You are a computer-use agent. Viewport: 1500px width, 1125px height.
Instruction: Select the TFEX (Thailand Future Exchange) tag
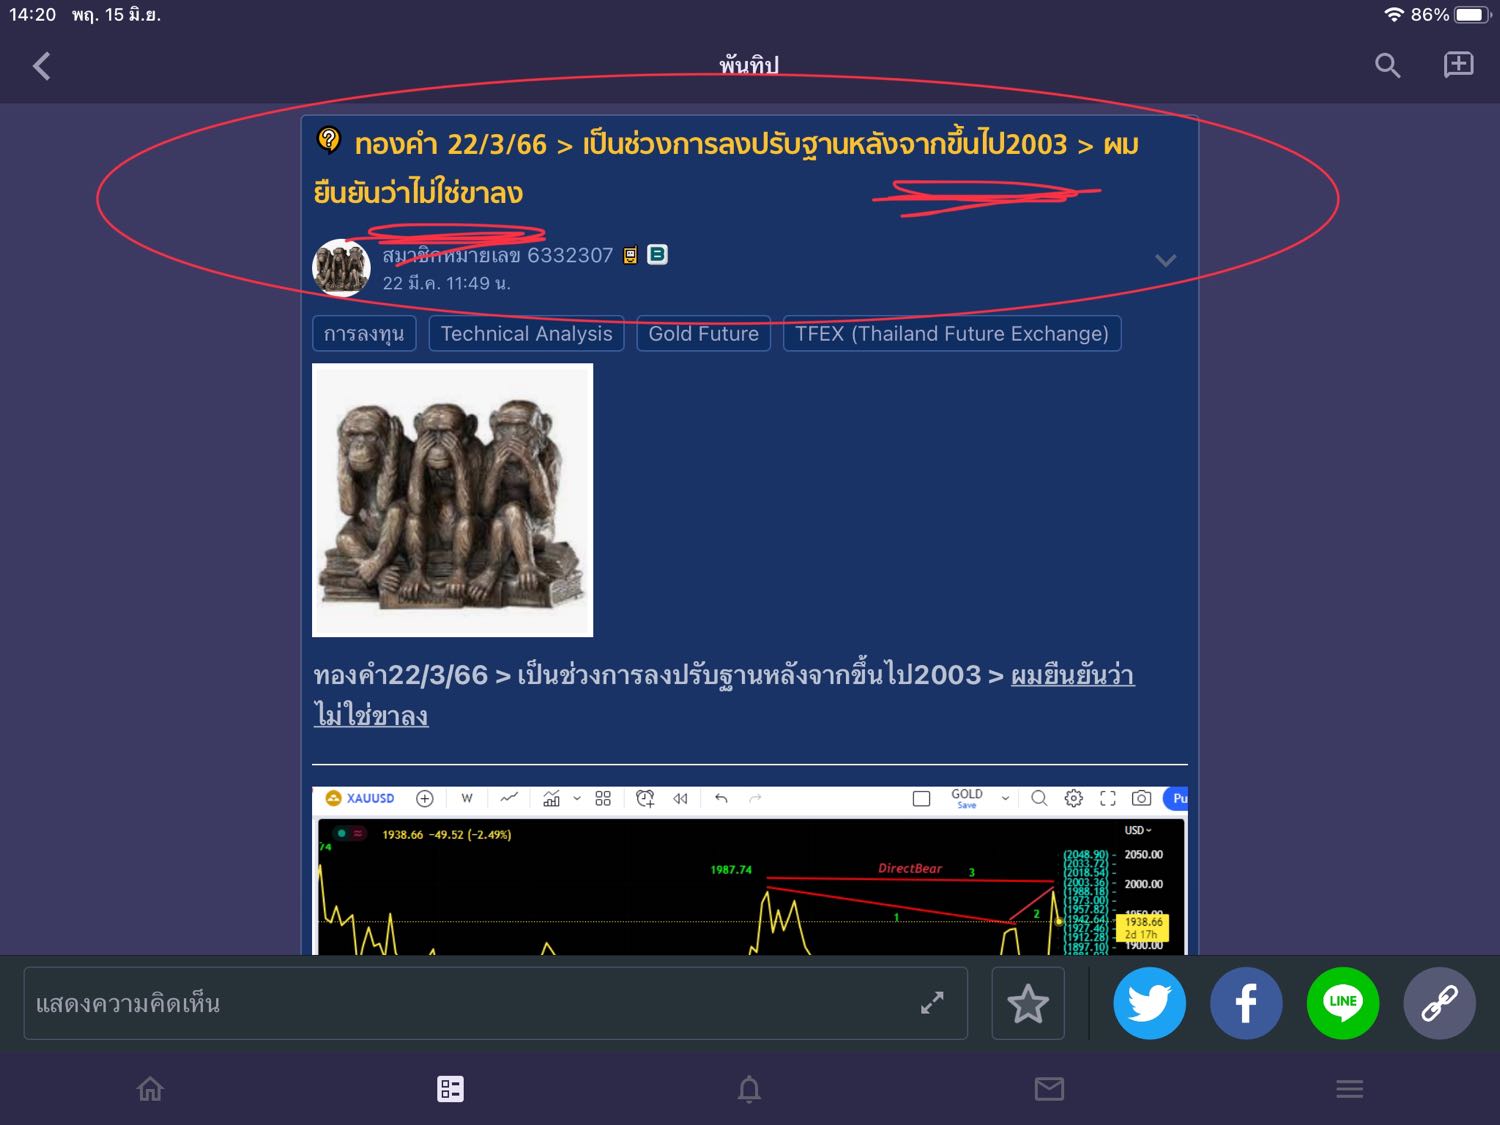[952, 334]
